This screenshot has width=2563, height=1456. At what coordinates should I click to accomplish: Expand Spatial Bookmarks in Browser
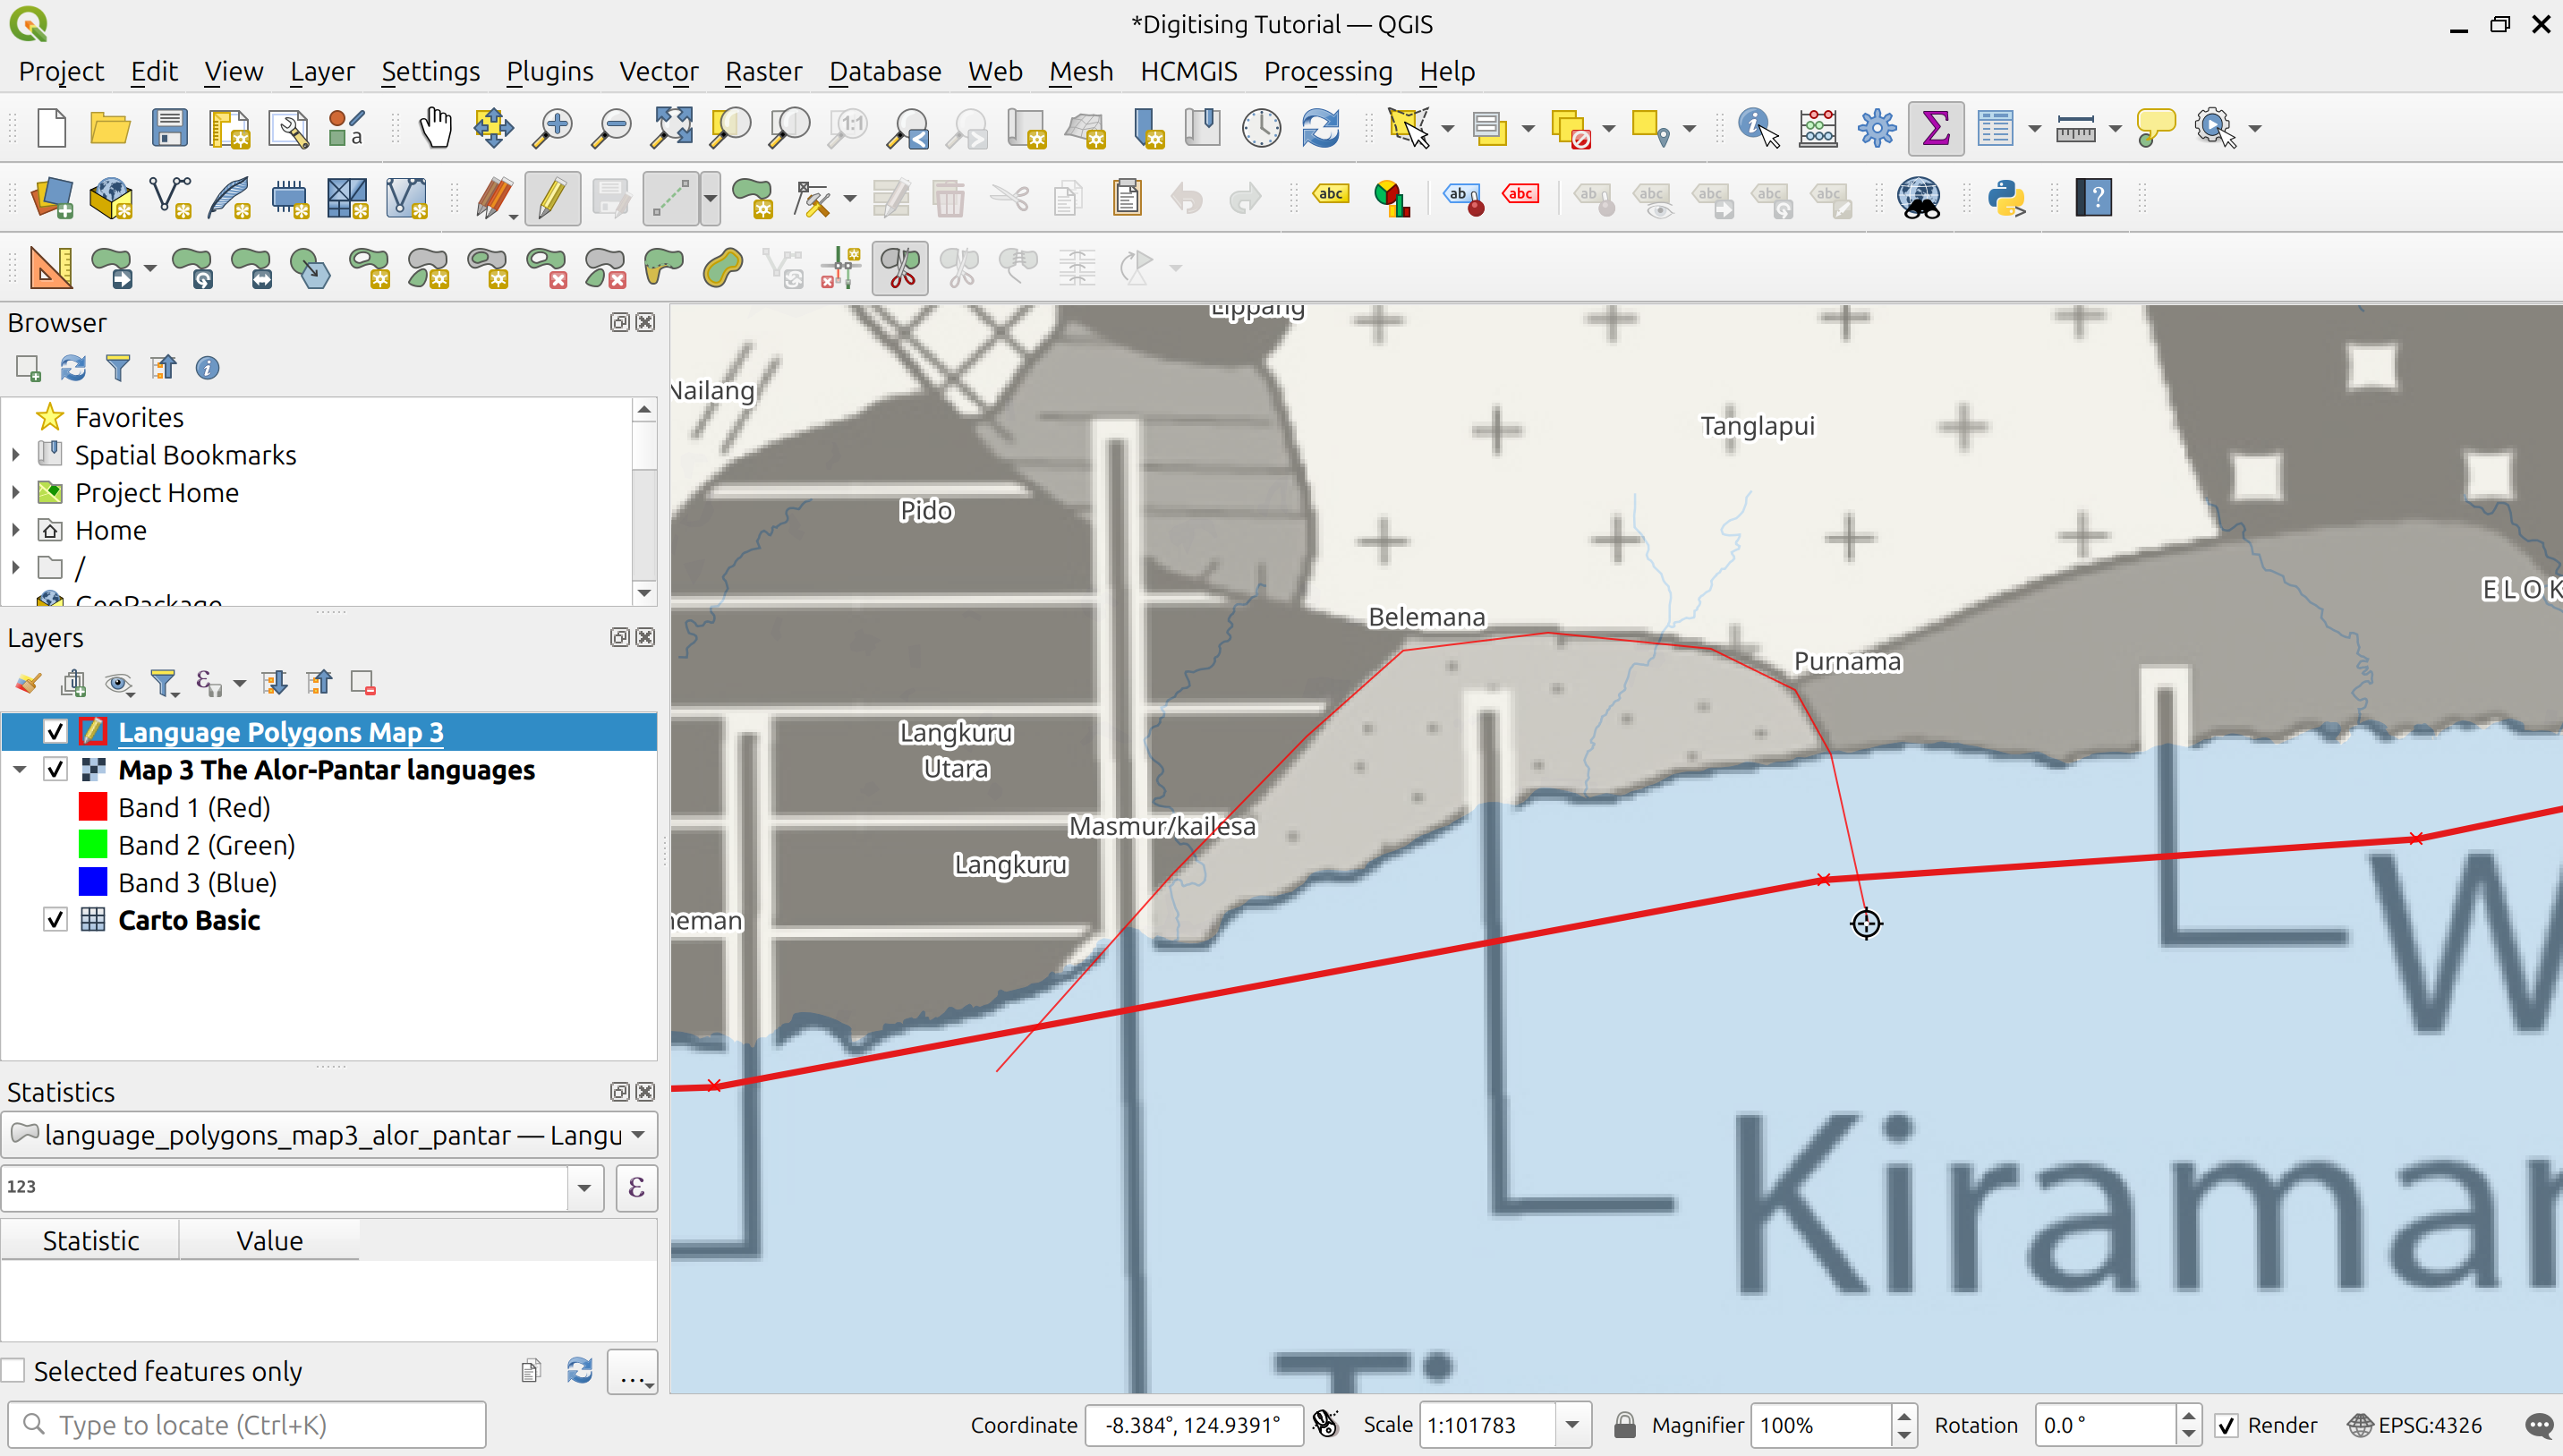pos(16,455)
